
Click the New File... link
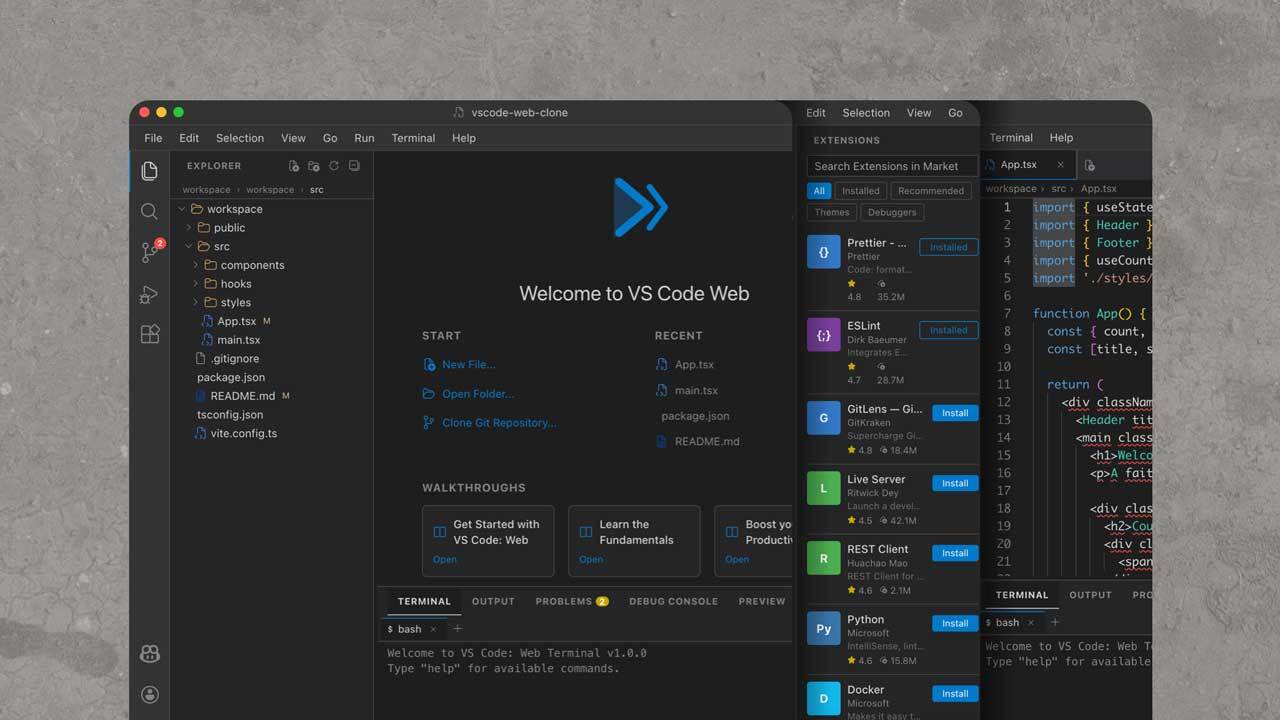(x=468, y=365)
